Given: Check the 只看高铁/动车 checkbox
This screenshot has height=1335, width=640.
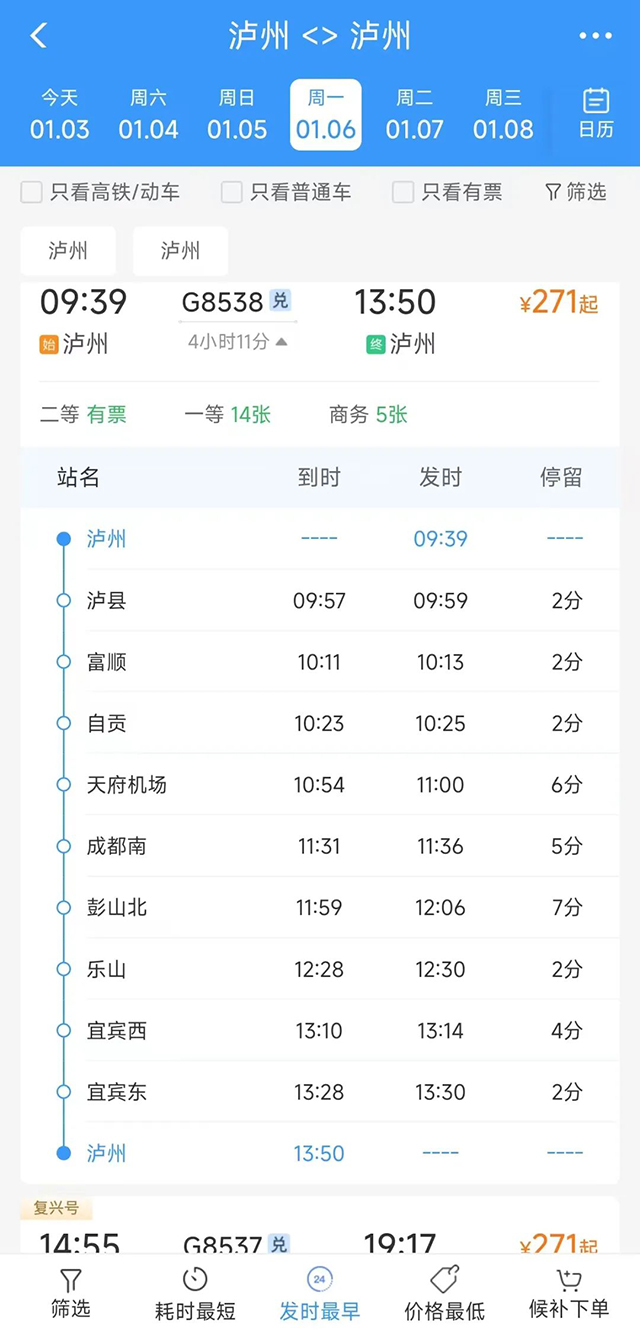Looking at the screenshot, I should point(31,192).
